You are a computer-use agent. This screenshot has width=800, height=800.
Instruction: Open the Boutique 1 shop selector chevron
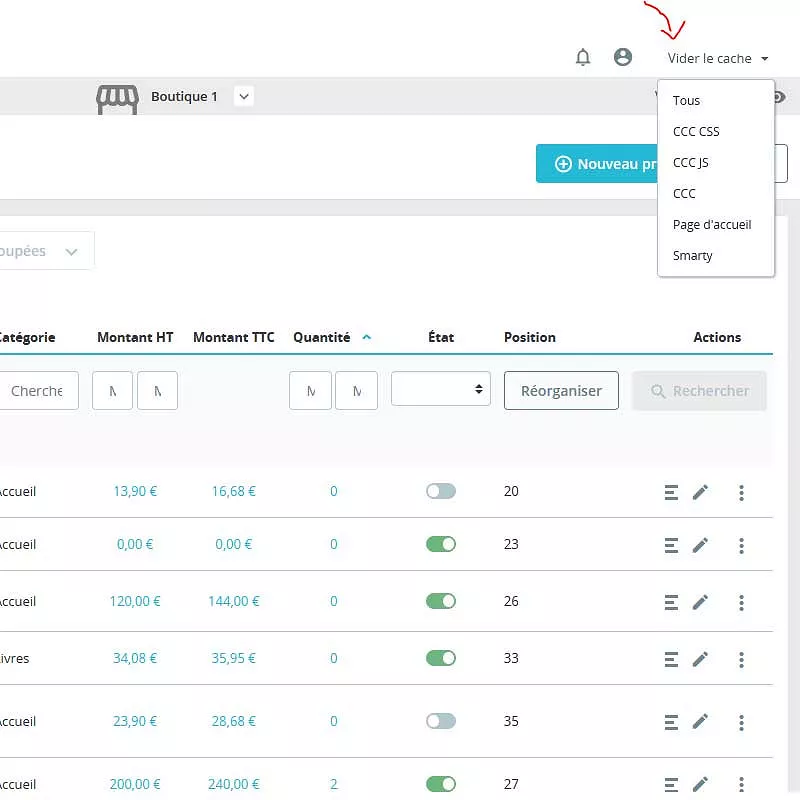pyautogui.click(x=244, y=96)
